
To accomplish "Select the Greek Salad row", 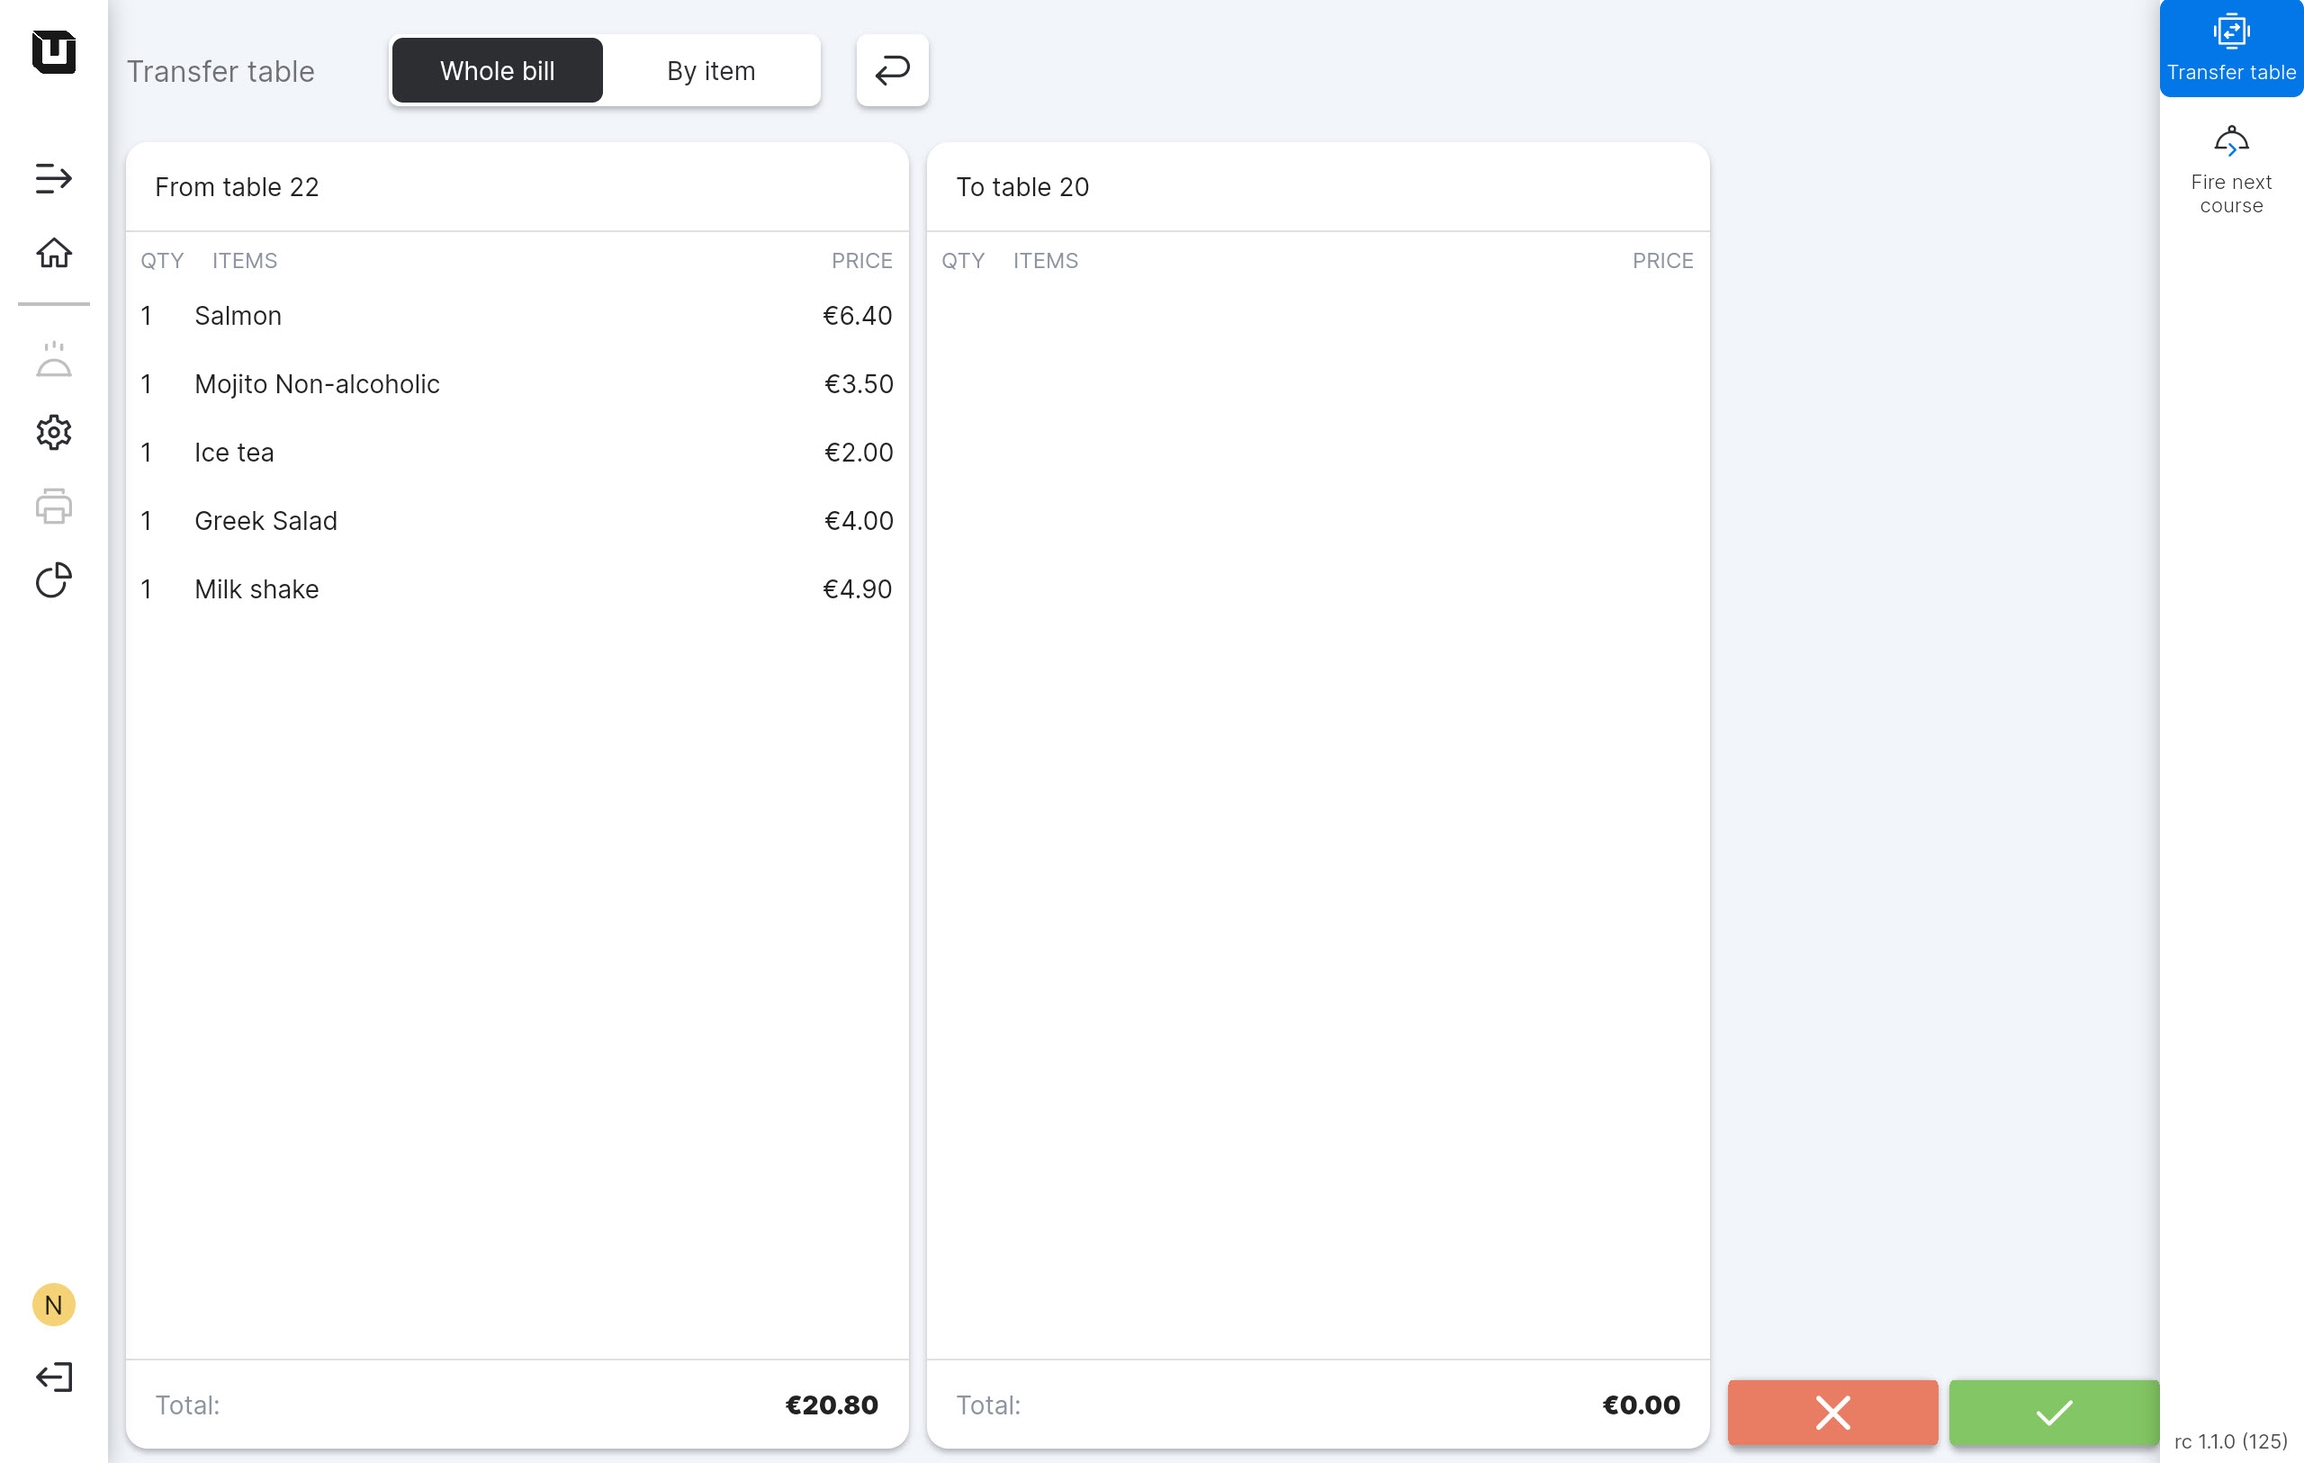I will click(517, 521).
